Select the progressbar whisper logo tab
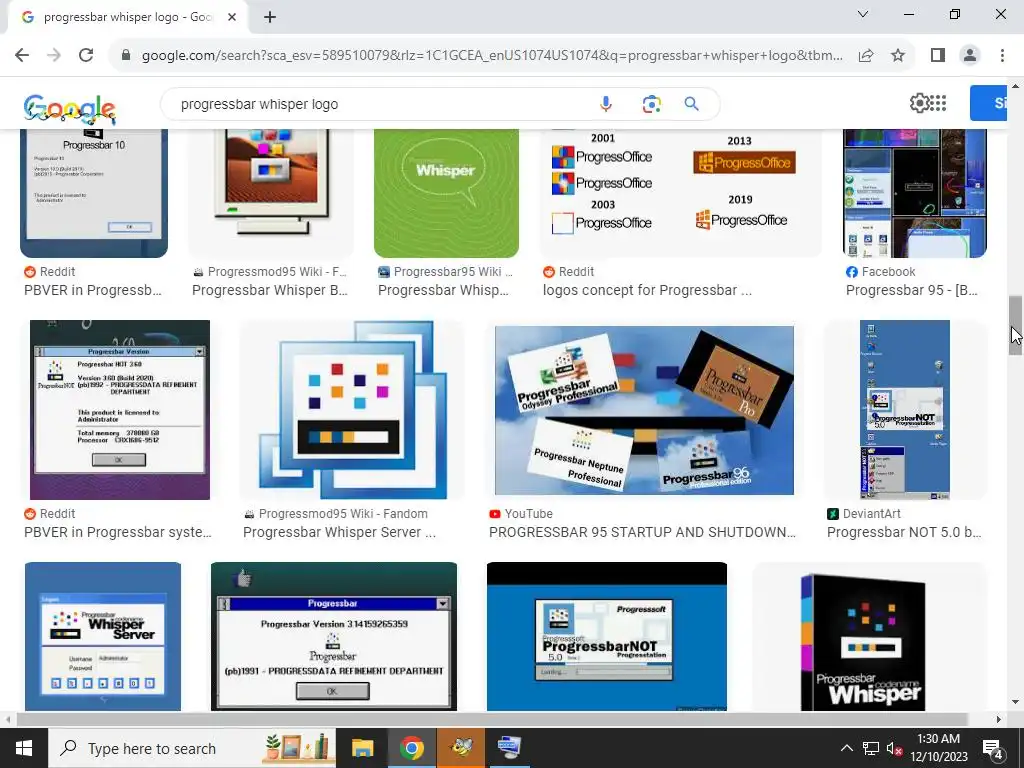The height and width of the screenshot is (768, 1024). coord(127,17)
